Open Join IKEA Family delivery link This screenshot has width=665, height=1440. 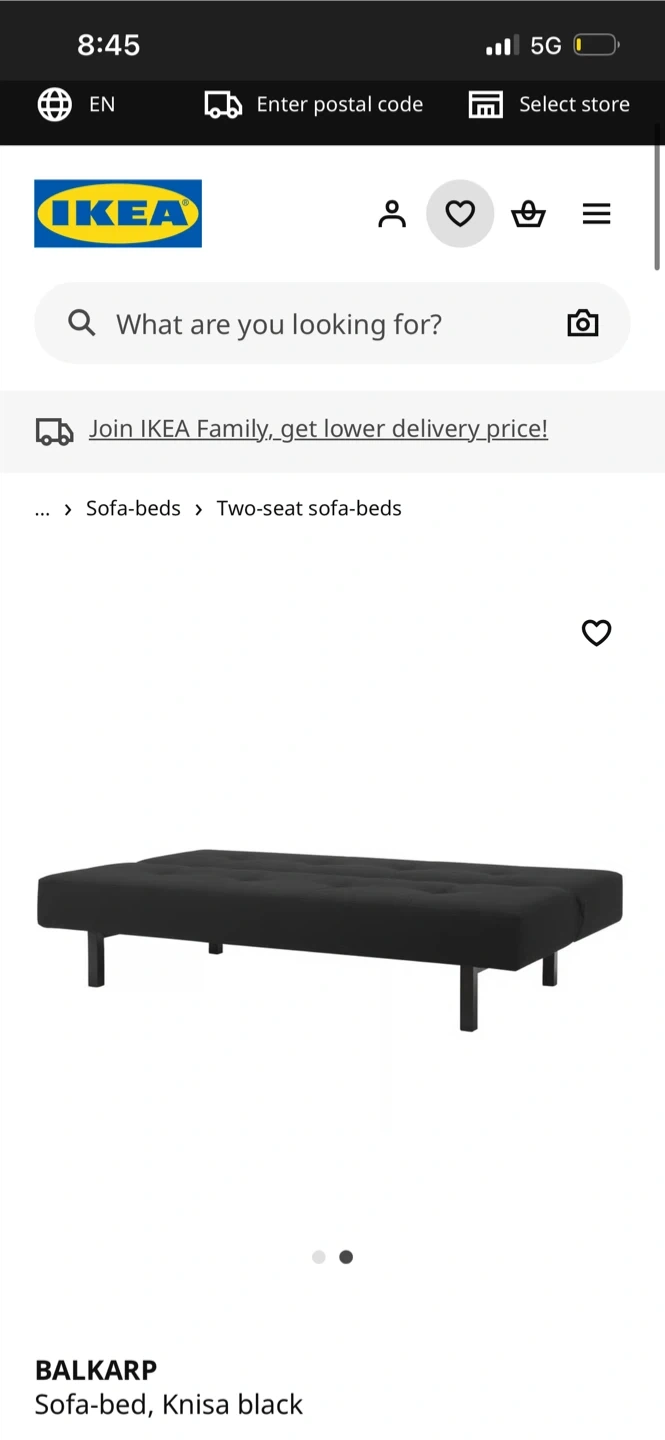[x=318, y=429]
